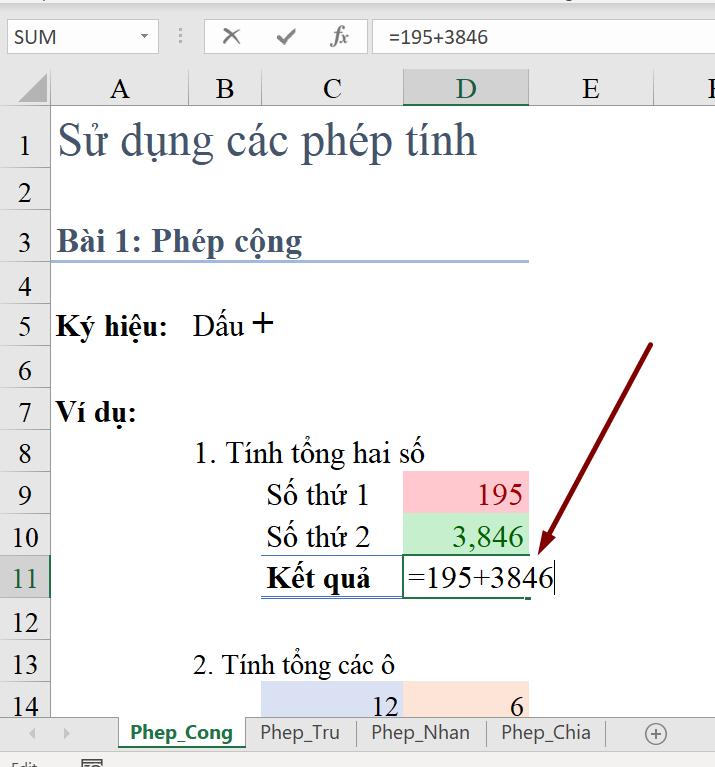Select column A header
Screen dimensions: 715x767
(119, 88)
